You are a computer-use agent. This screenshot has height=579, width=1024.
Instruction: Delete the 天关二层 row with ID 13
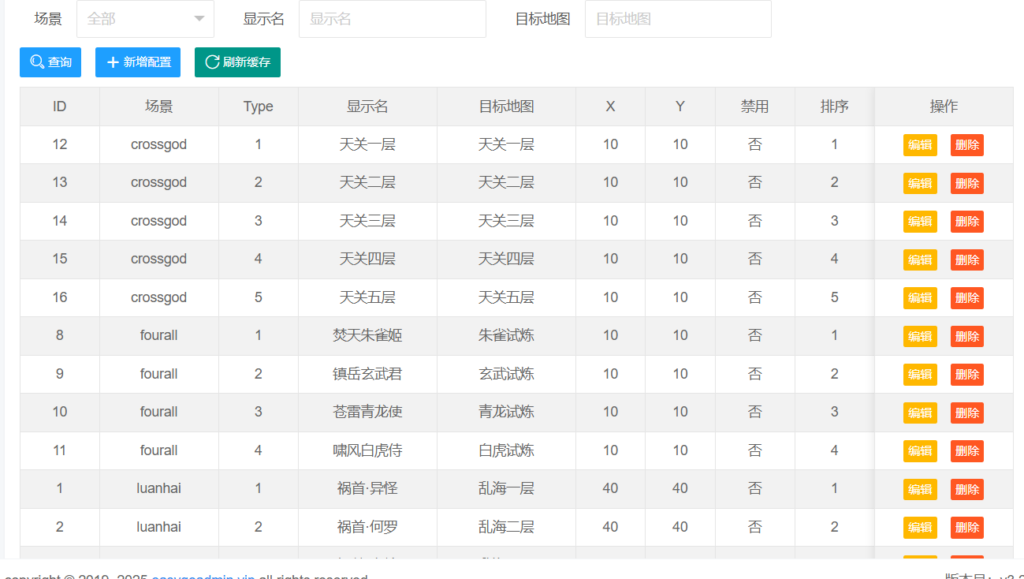click(x=967, y=183)
